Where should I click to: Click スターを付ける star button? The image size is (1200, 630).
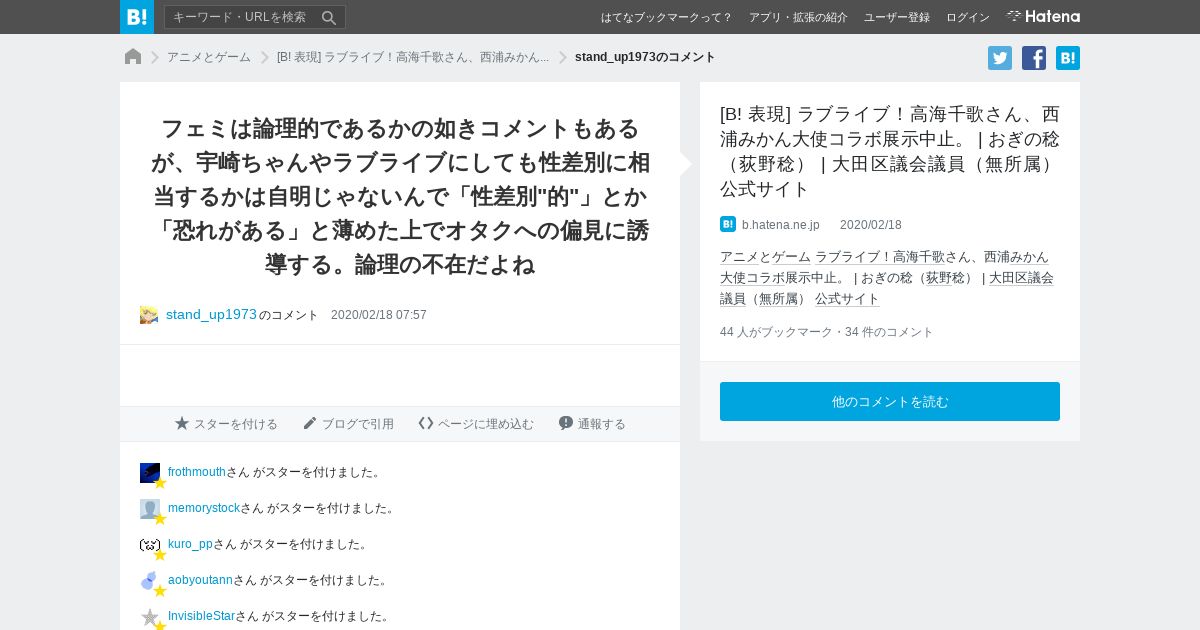coord(226,424)
